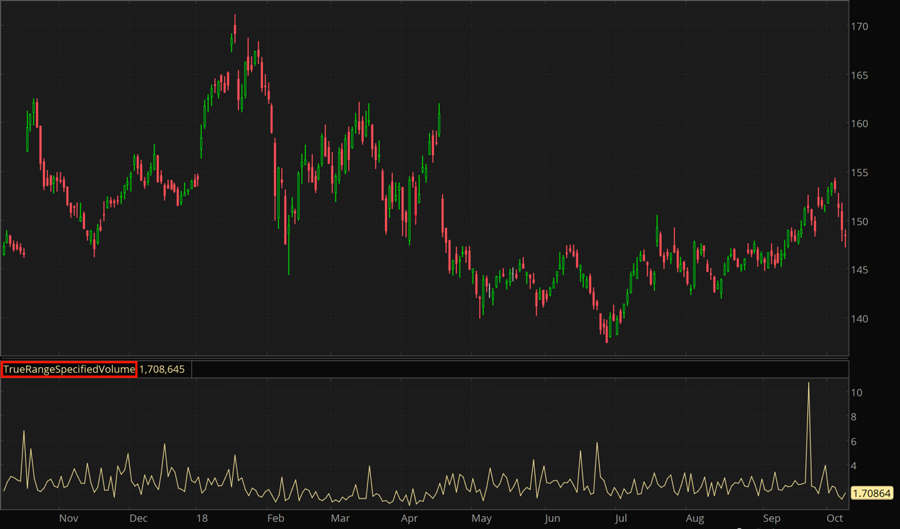This screenshot has width=900, height=529.
Task: Click the Apr label on time axis
Action: pyautogui.click(x=410, y=519)
